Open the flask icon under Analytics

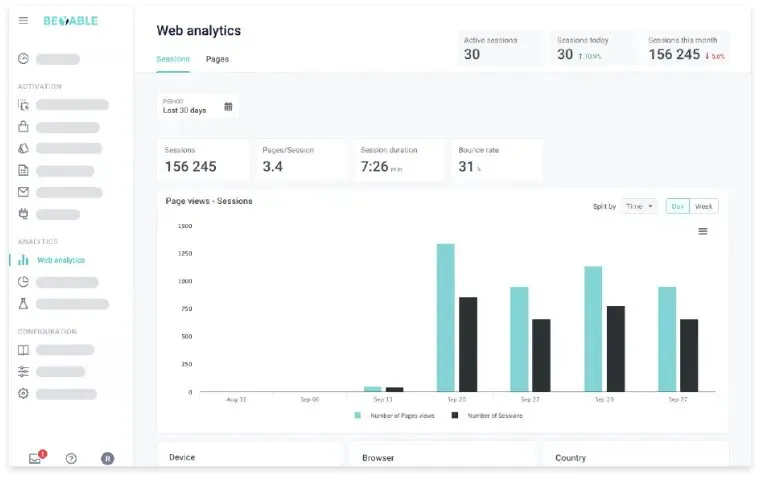tap(24, 304)
